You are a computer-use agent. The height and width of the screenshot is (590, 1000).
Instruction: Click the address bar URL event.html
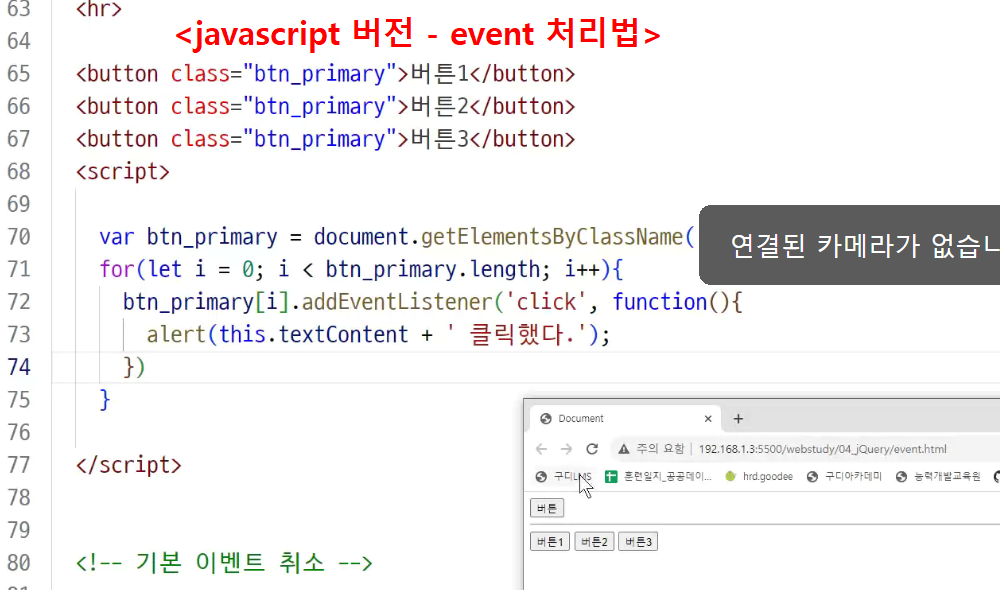click(822, 449)
